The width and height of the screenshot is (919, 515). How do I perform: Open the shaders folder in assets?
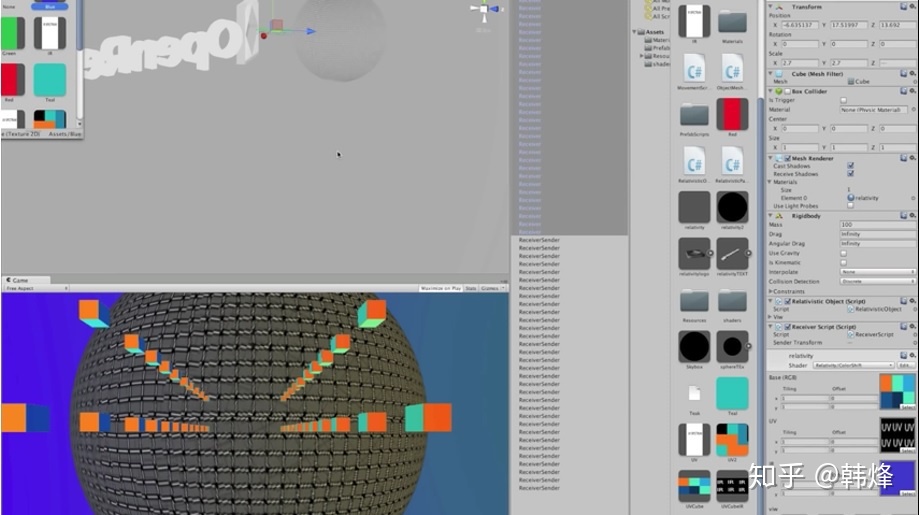732,301
